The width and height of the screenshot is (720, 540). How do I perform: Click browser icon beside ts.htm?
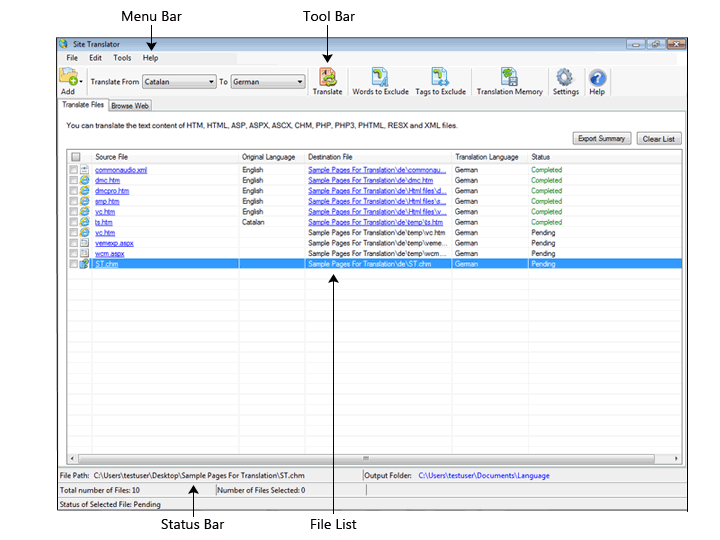click(x=84, y=222)
